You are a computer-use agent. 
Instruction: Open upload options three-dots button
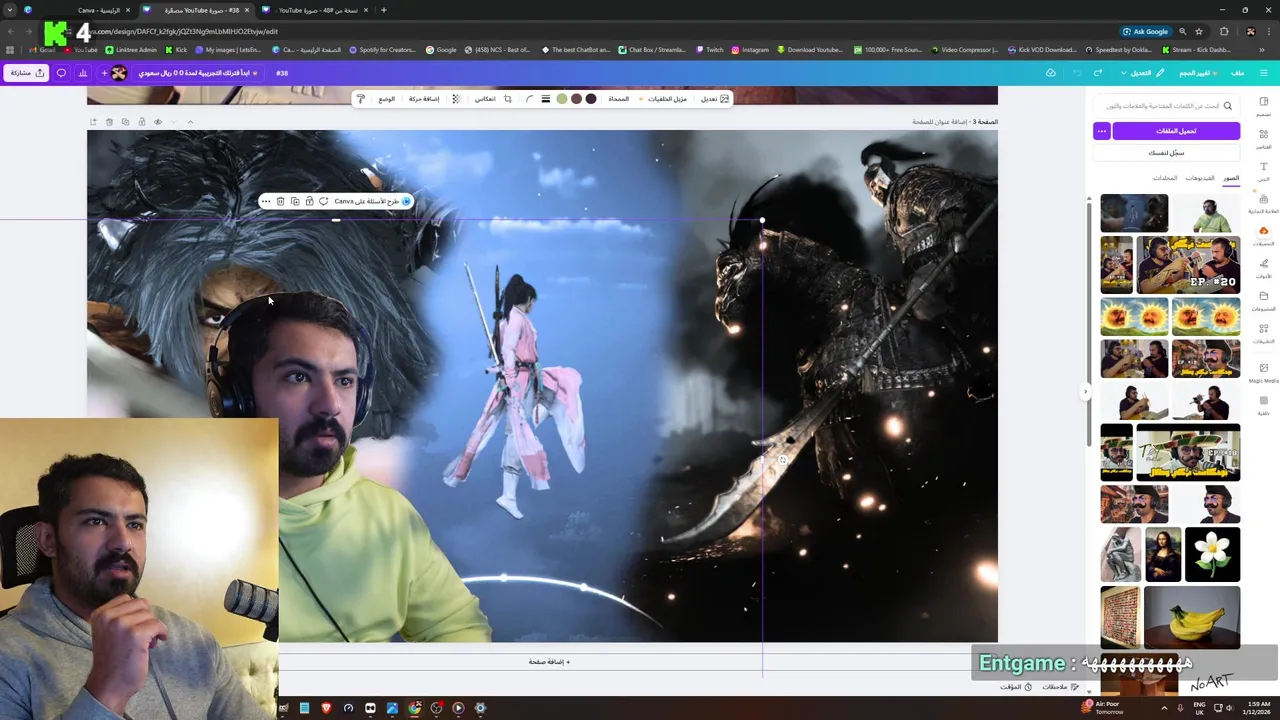click(x=1101, y=131)
